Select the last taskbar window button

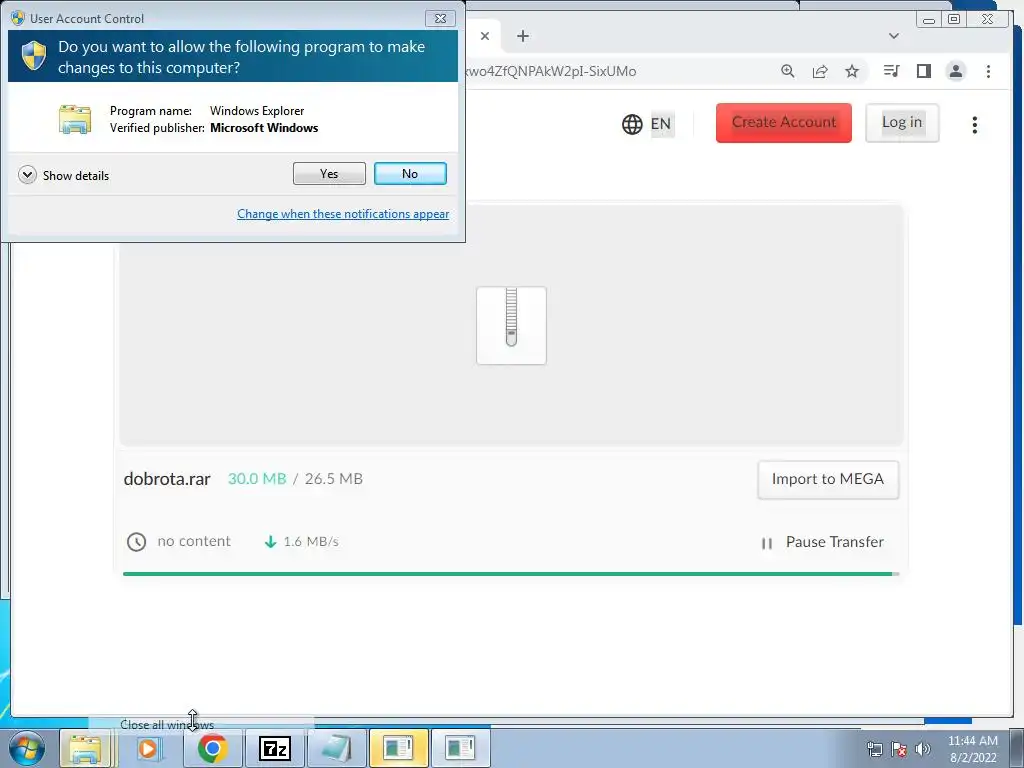460,748
